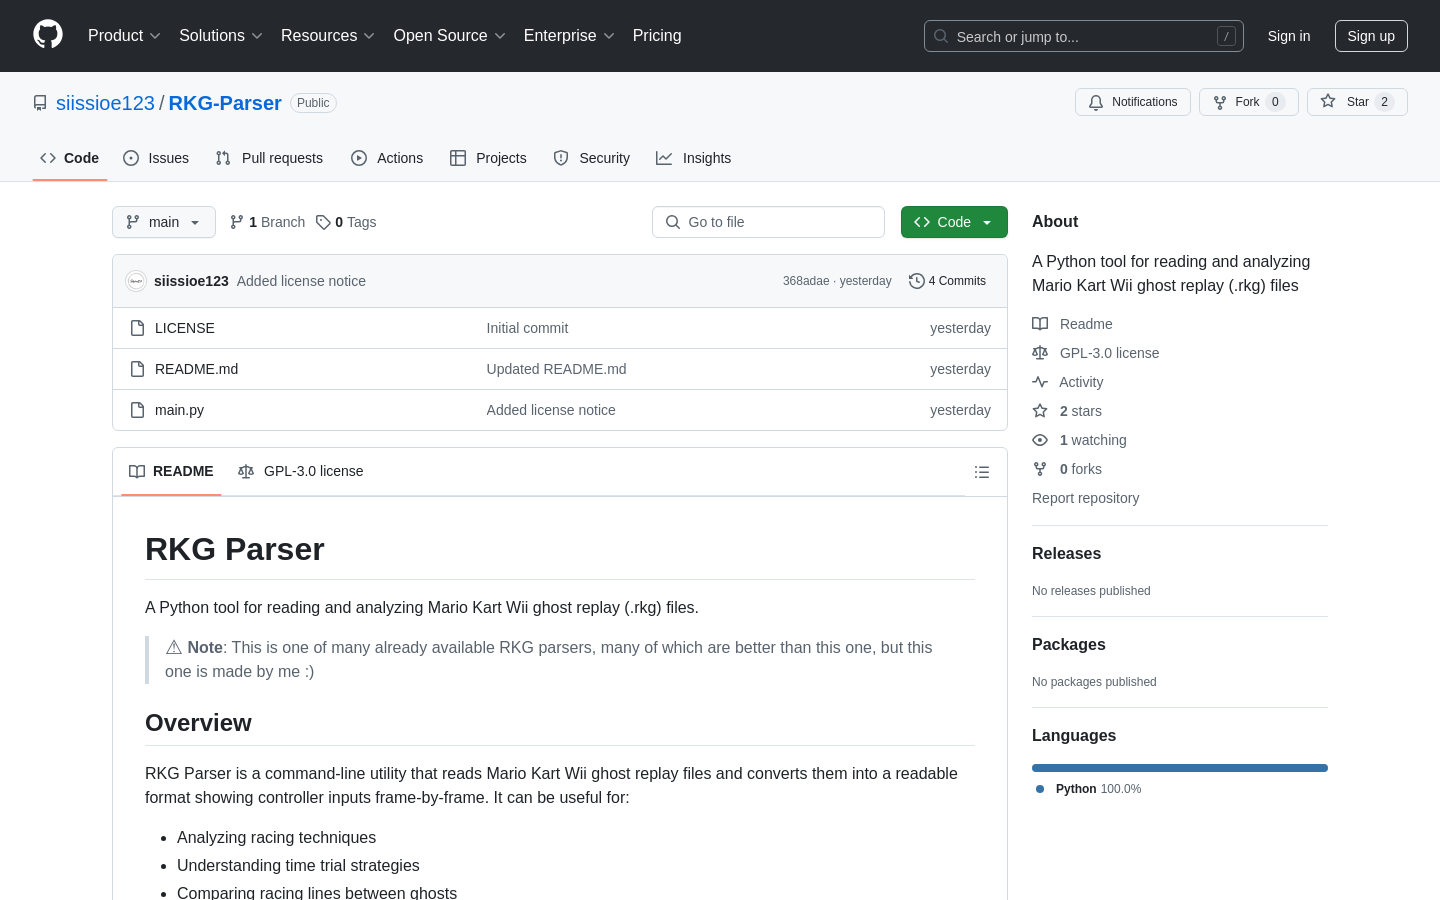Click the Insights graph icon
The width and height of the screenshot is (1440, 900).
pos(664,158)
